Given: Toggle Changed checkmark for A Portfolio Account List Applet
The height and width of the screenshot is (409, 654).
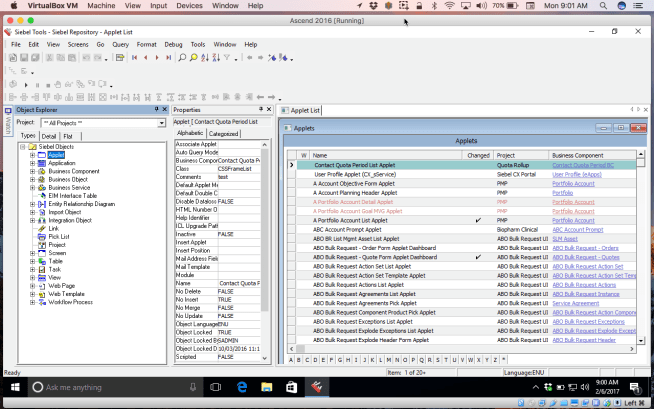Looking at the screenshot, I should coord(478,220).
